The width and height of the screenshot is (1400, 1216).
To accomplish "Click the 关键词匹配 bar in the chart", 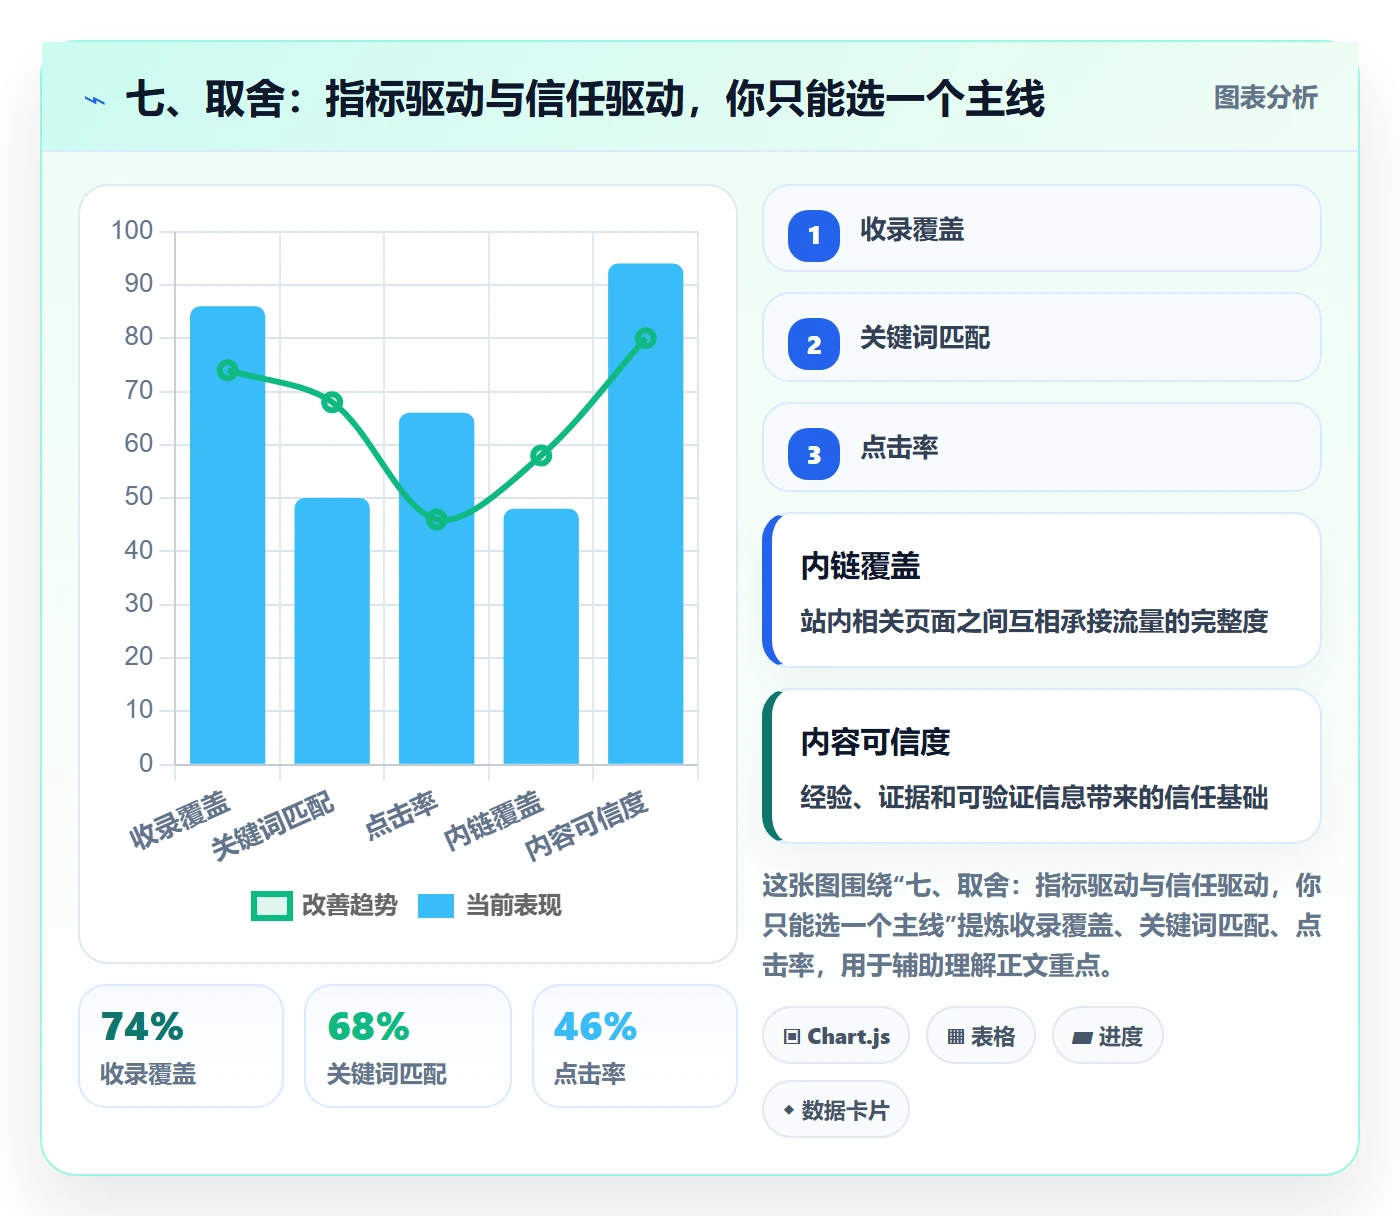I will point(332,632).
